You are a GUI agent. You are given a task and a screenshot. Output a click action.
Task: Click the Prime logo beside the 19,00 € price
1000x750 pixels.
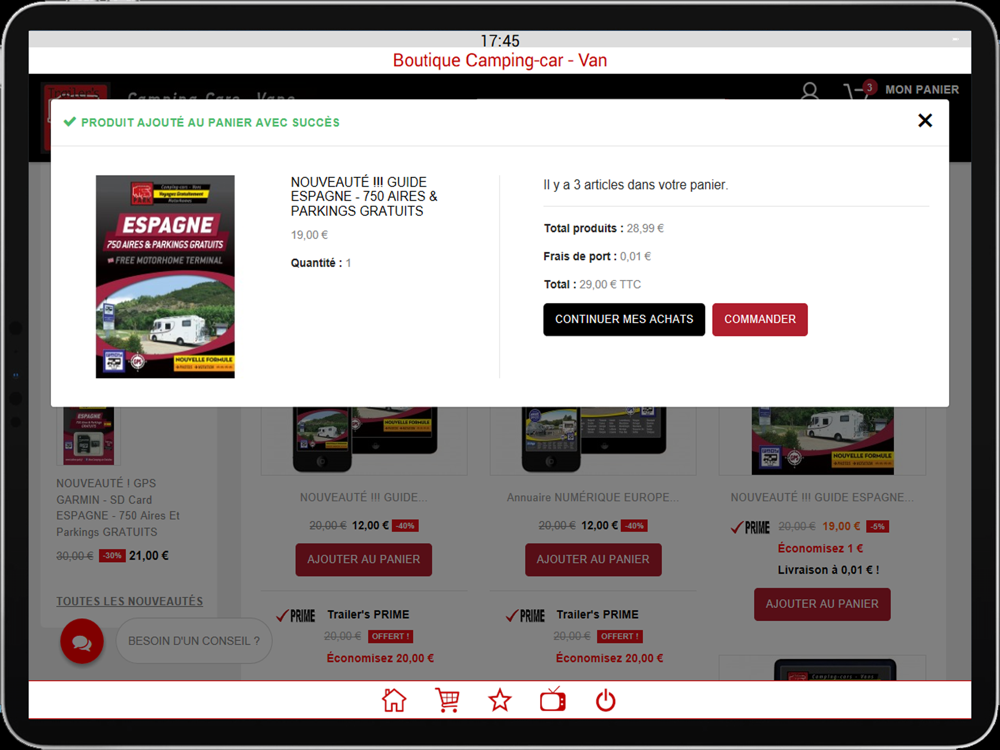click(x=750, y=527)
